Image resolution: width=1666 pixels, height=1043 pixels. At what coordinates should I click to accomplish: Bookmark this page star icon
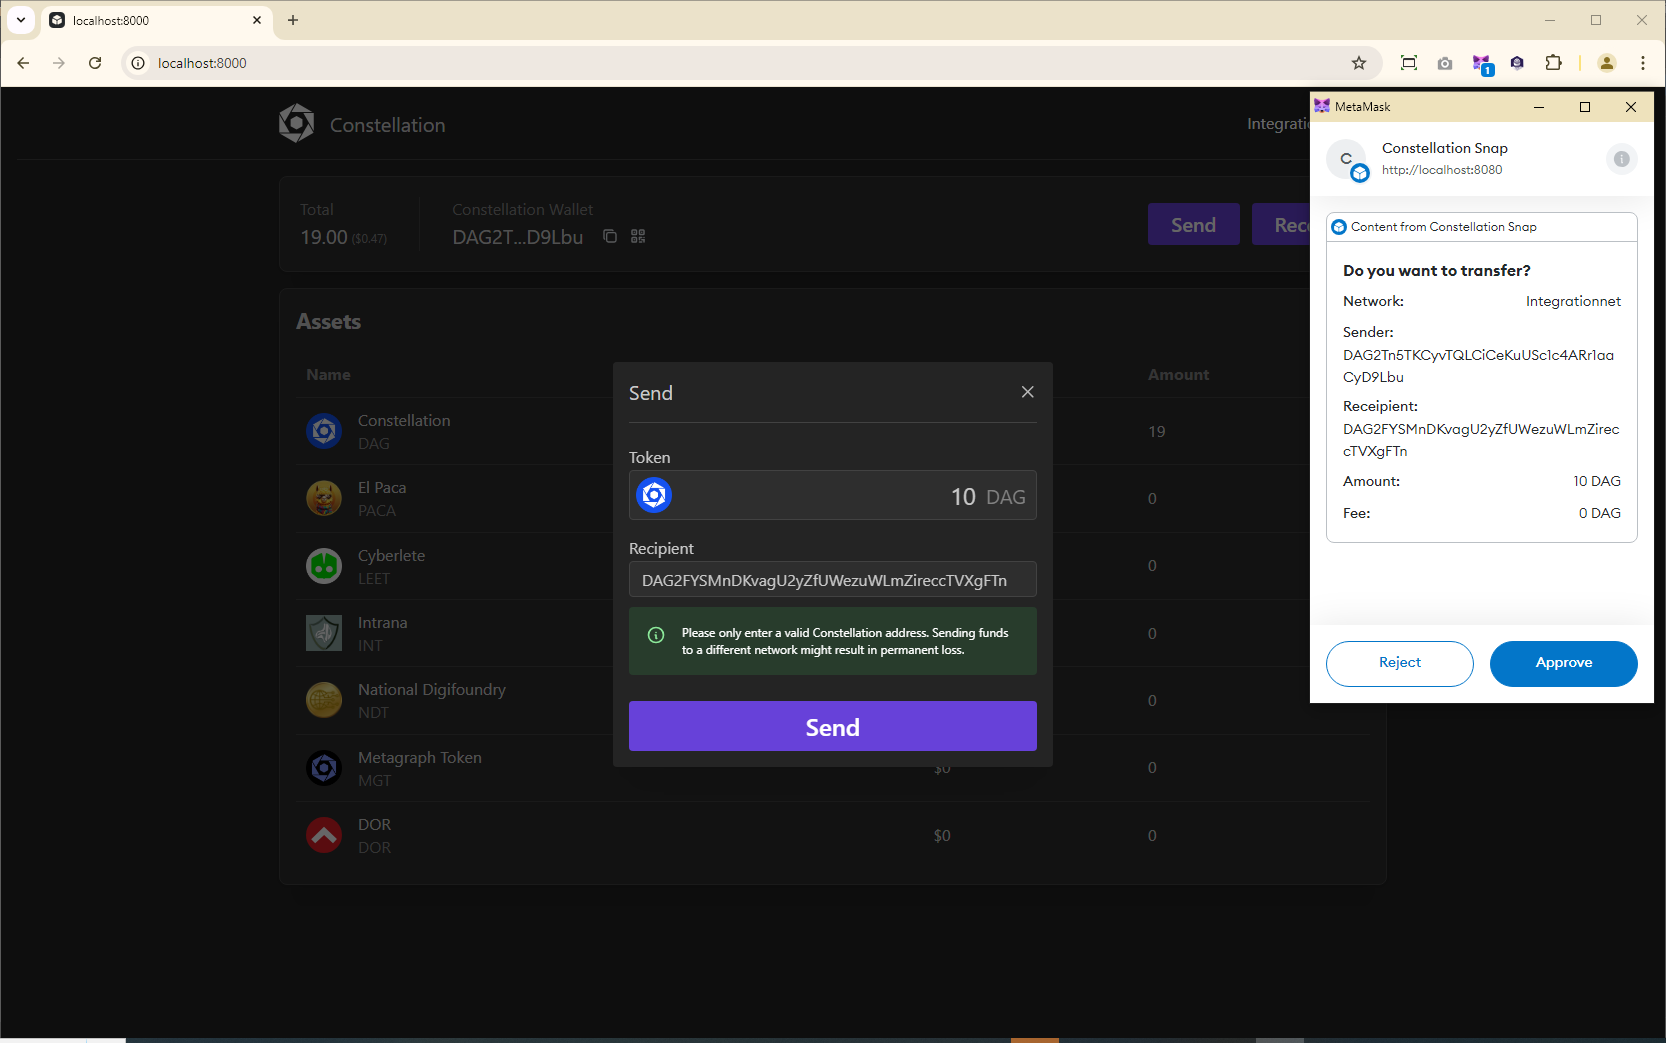(x=1358, y=63)
